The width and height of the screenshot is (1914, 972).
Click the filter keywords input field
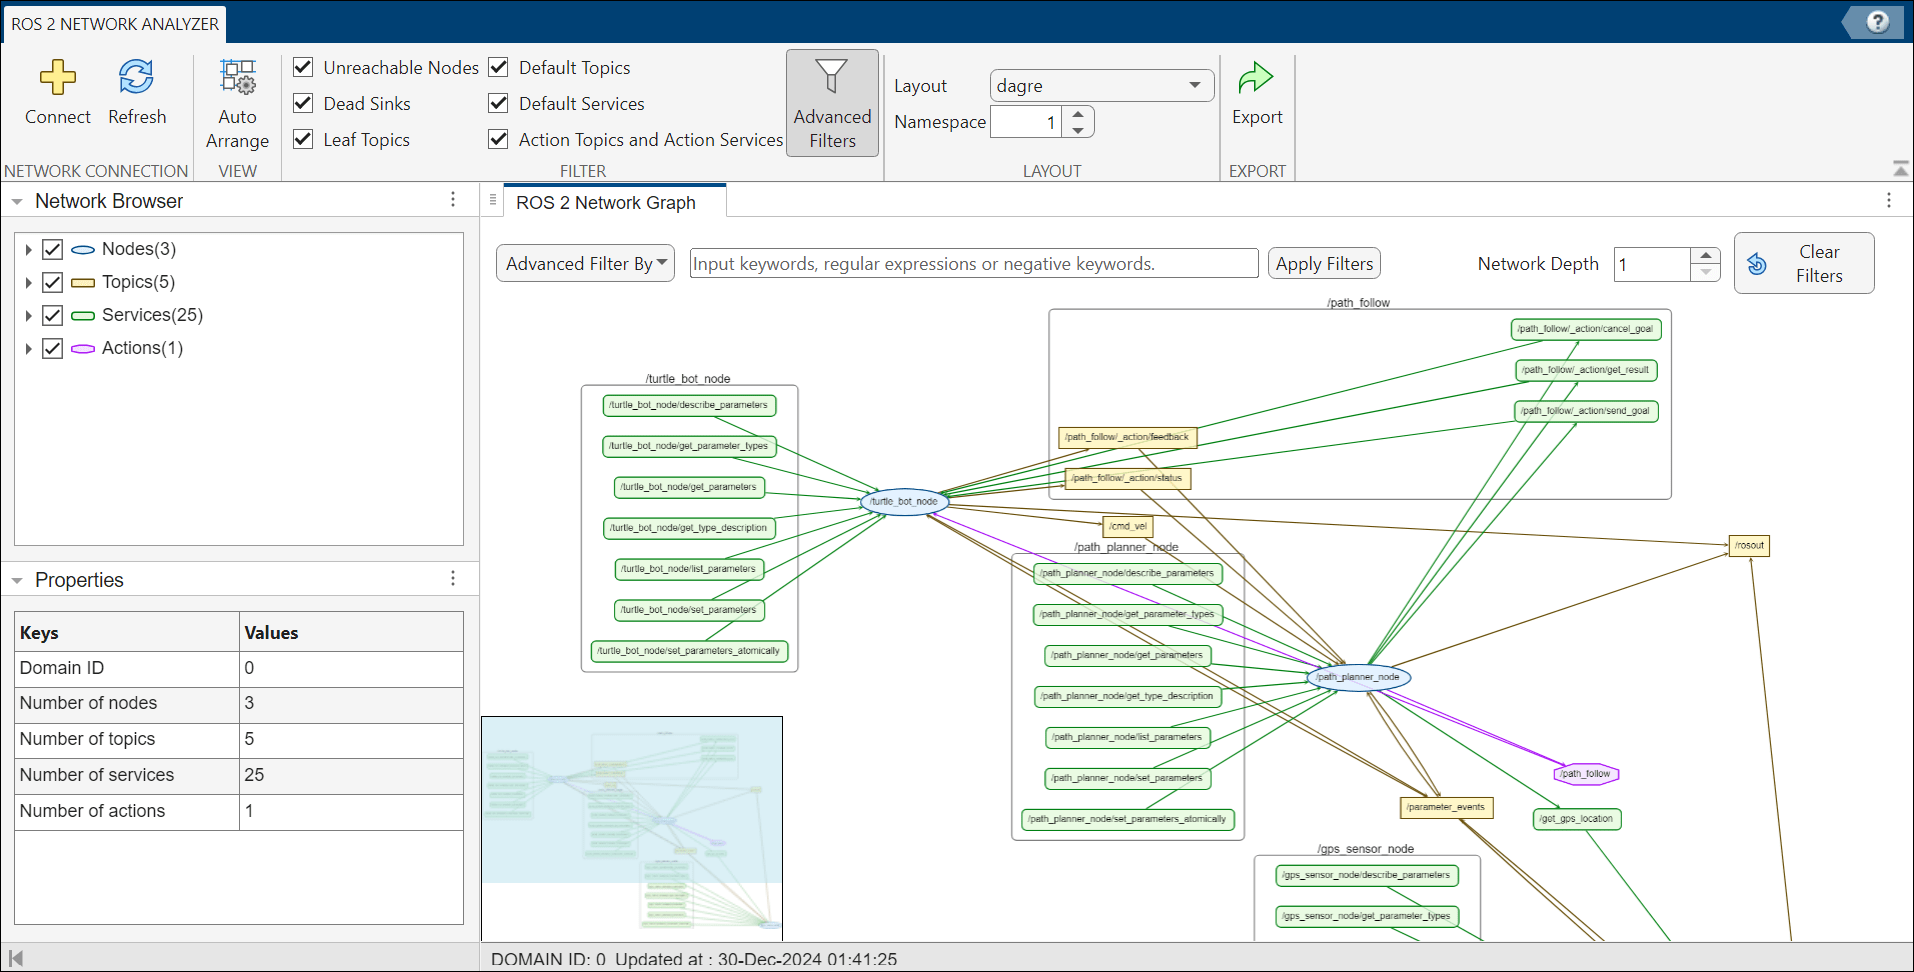973,264
